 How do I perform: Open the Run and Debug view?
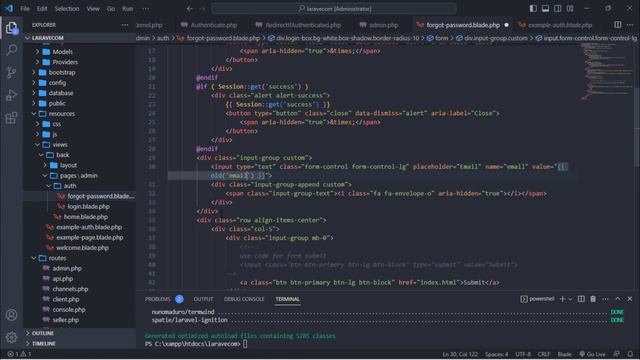pos(11,95)
